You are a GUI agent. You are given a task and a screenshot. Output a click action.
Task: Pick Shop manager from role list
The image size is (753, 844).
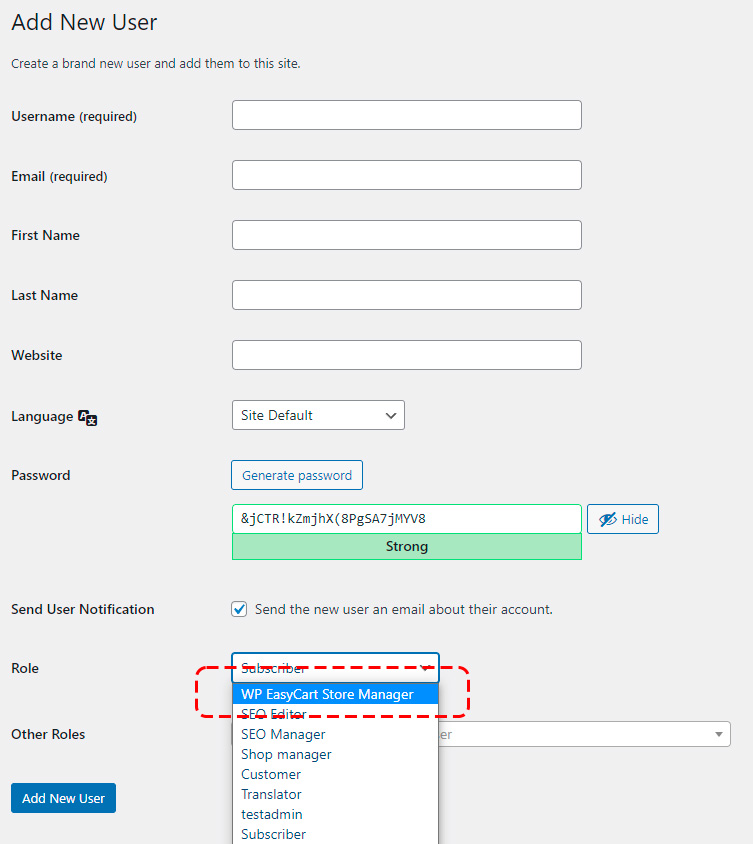[286, 754]
